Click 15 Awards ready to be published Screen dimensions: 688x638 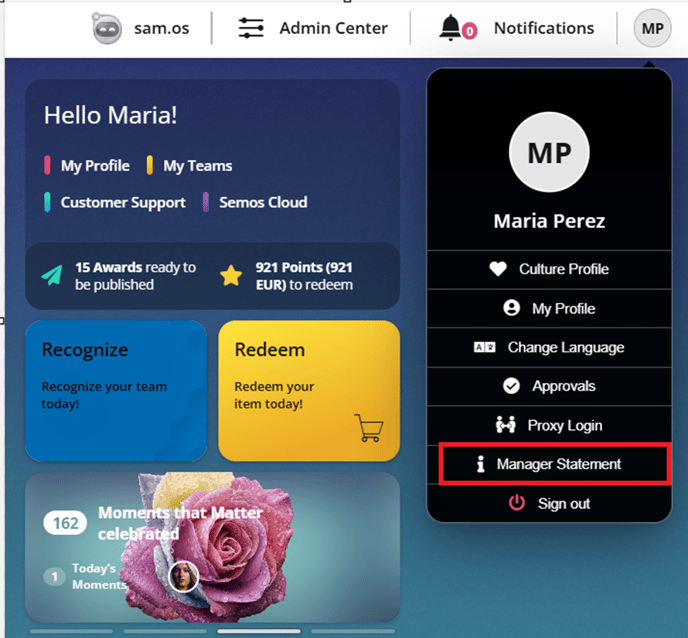(x=136, y=276)
